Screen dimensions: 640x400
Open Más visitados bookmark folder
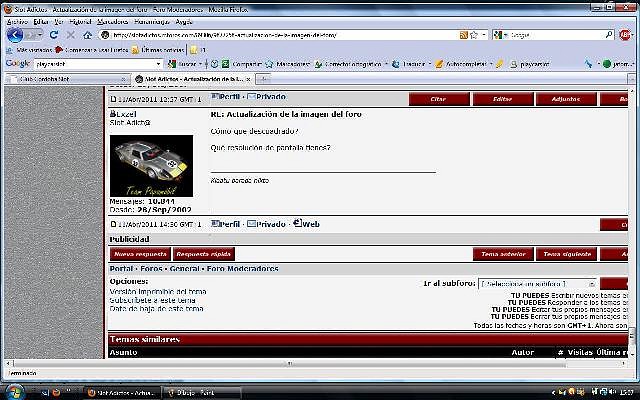(29, 50)
